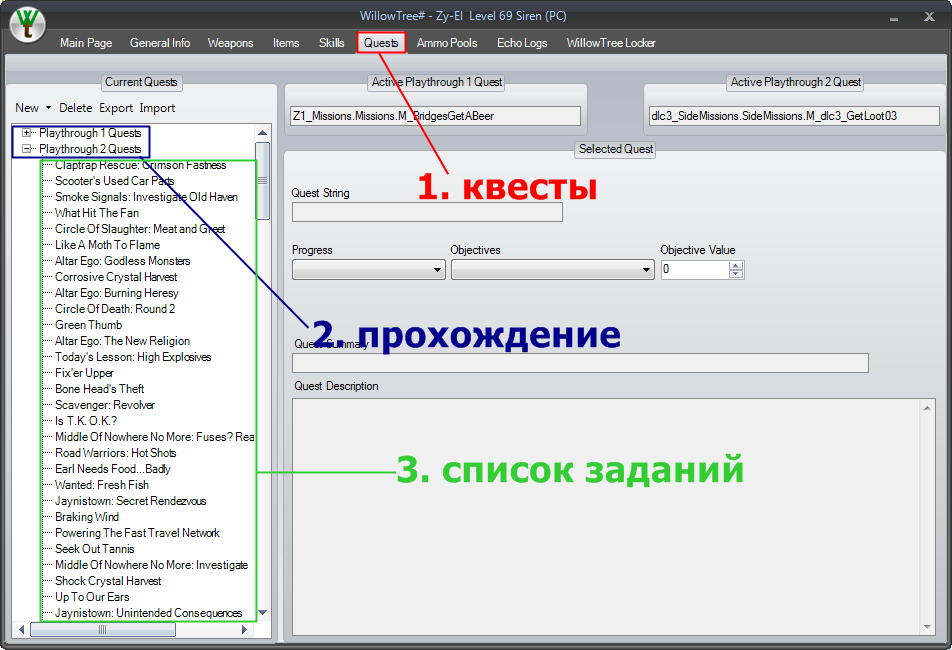Select the Playthrough 1 Quests label
The height and width of the screenshot is (650, 952).
90,133
